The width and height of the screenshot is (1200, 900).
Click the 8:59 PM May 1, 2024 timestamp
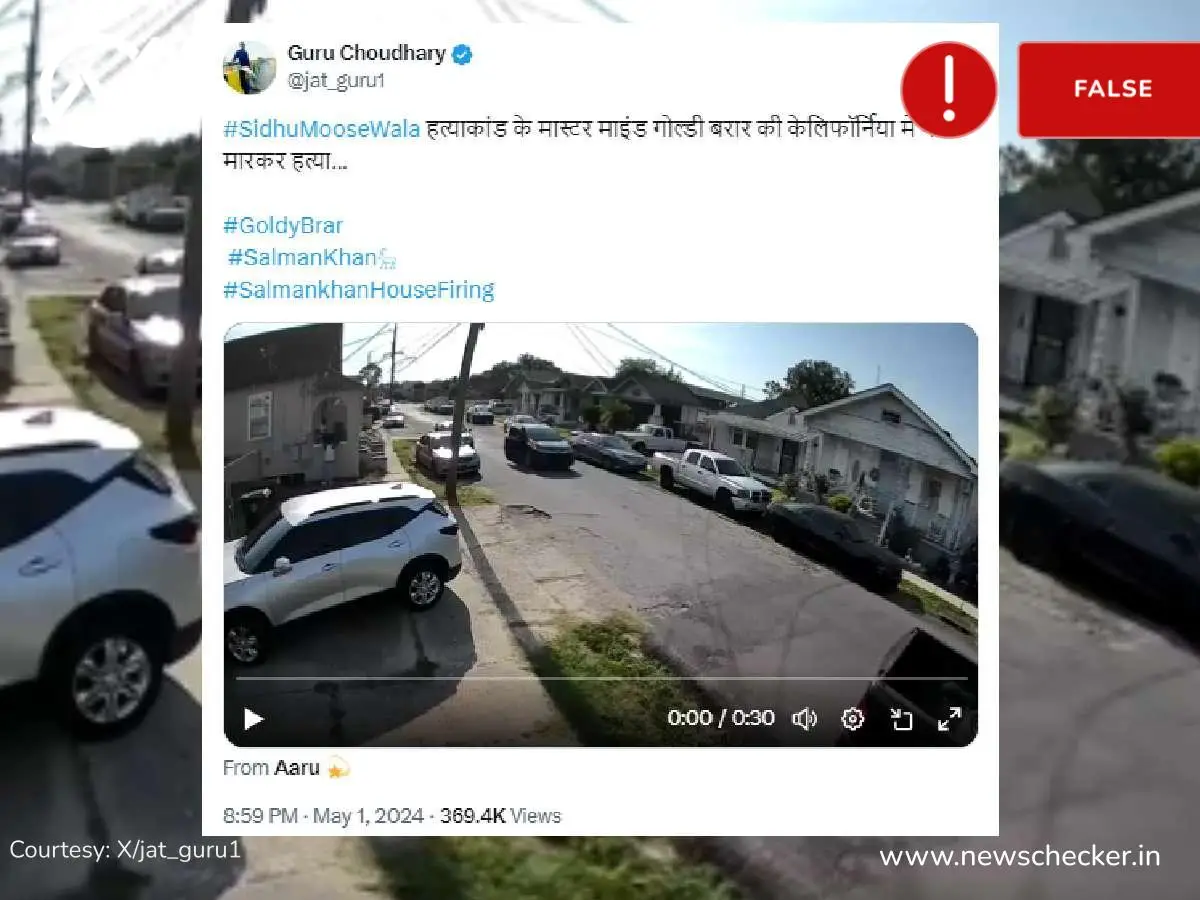[323, 816]
